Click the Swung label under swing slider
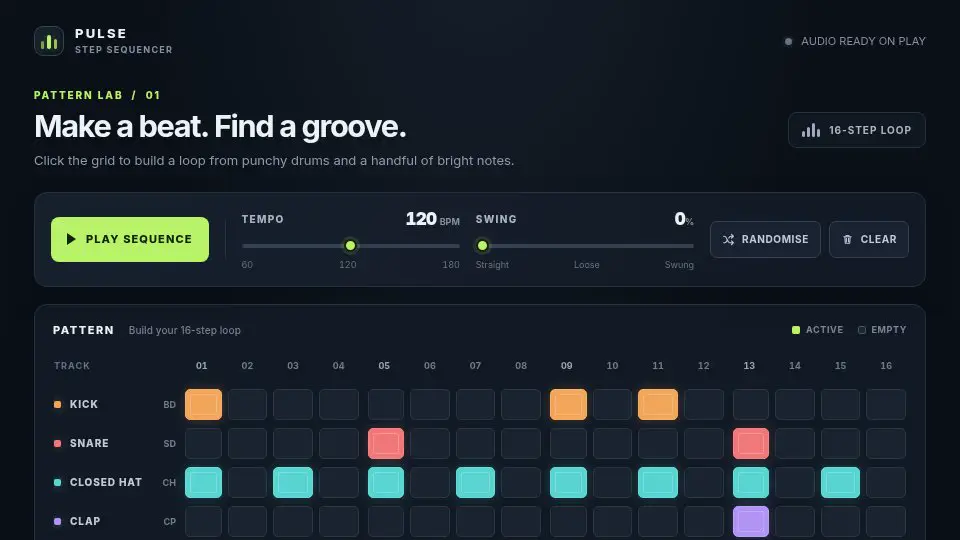The width and height of the screenshot is (960, 540). point(679,264)
